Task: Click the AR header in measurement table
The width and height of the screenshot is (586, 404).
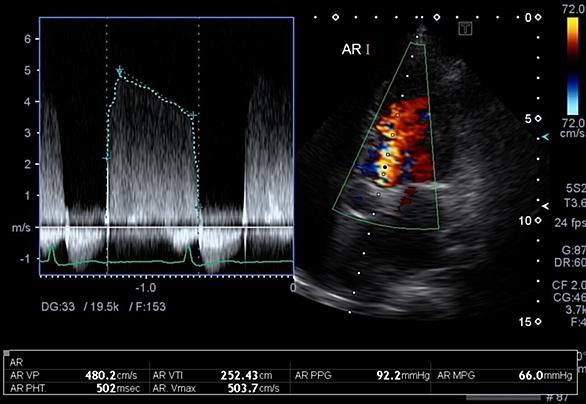Action: (16, 362)
